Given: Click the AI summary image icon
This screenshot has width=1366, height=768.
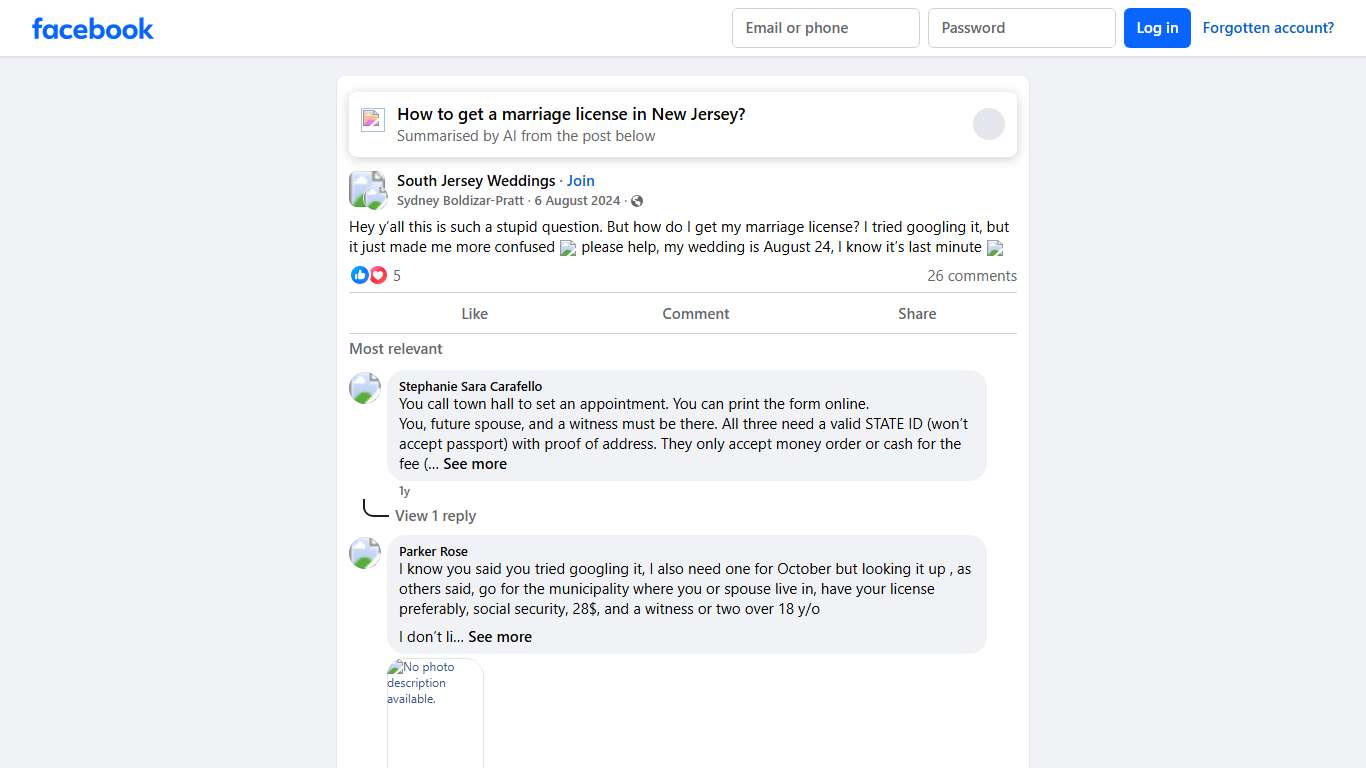Looking at the screenshot, I should pyautogui.click(x=373, y=120).
